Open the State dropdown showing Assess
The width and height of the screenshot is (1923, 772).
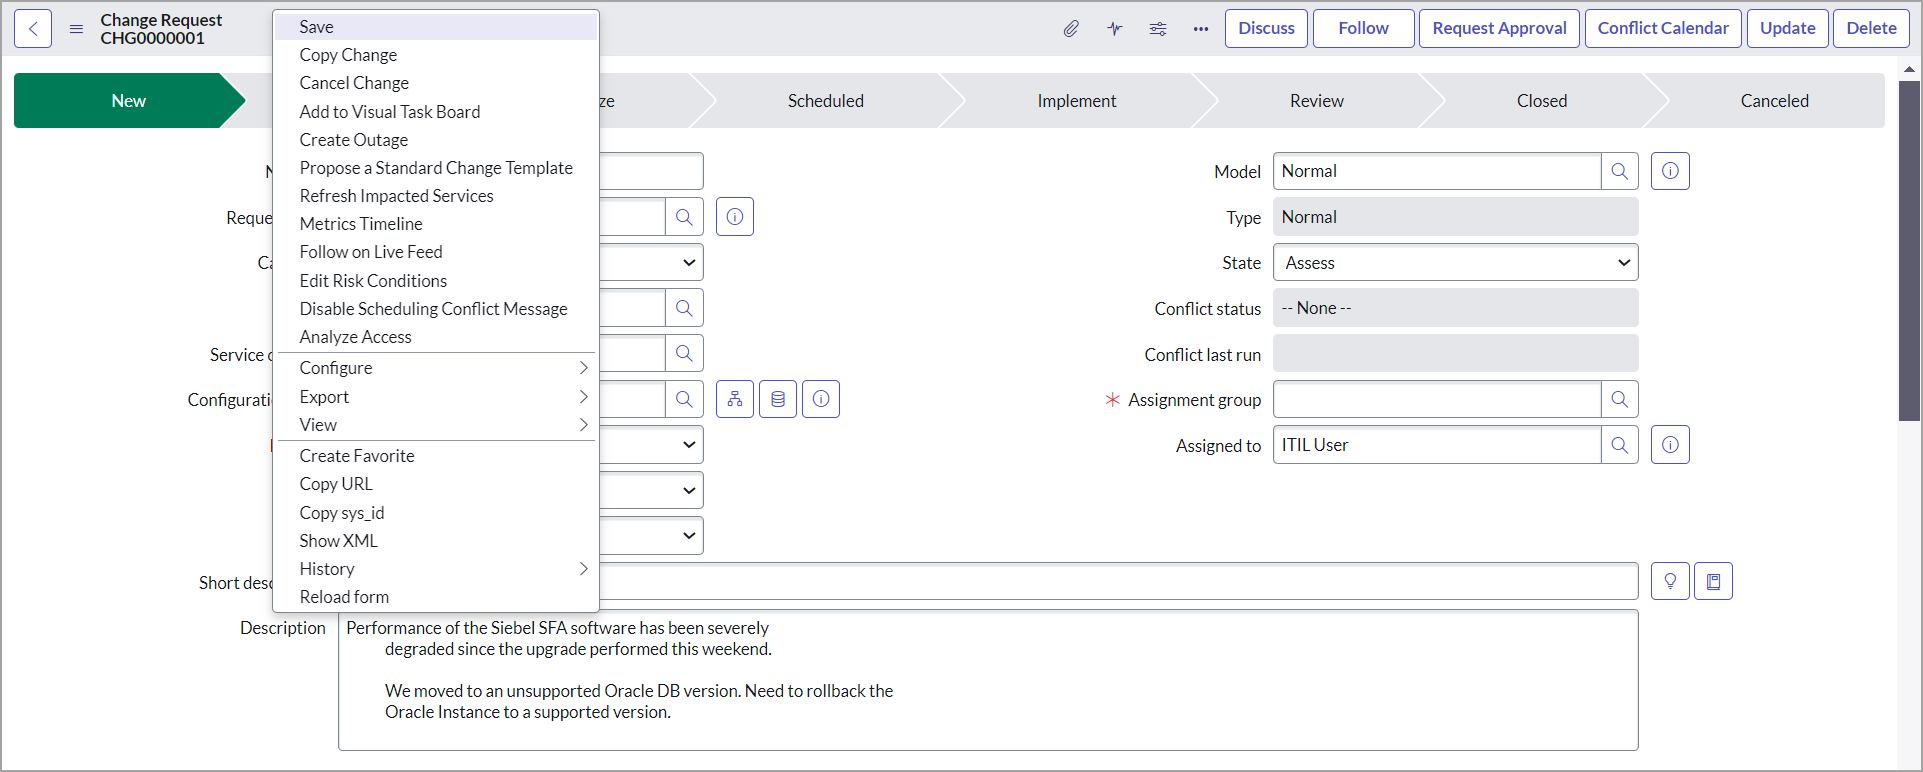(x=1455, y=263)
